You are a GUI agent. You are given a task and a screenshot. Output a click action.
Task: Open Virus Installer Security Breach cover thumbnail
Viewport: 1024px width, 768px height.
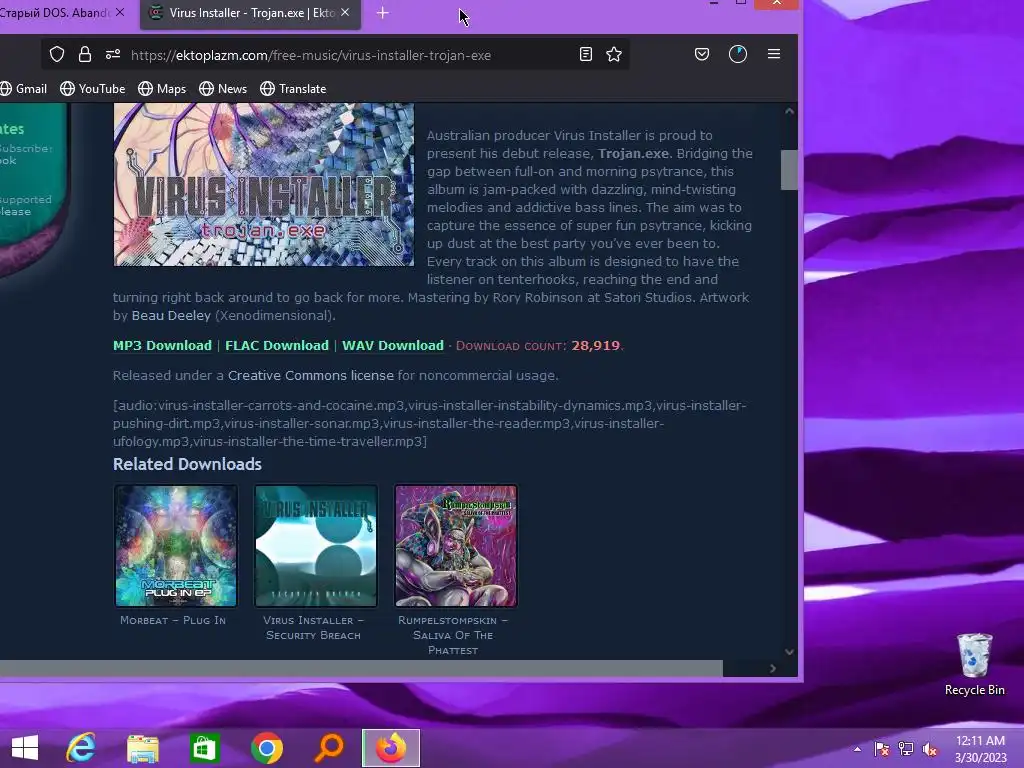tap(316, 546)
